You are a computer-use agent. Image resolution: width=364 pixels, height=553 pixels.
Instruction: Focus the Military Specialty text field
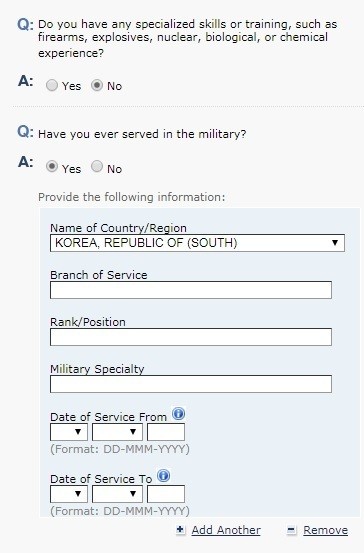click(x=191, y=384)
